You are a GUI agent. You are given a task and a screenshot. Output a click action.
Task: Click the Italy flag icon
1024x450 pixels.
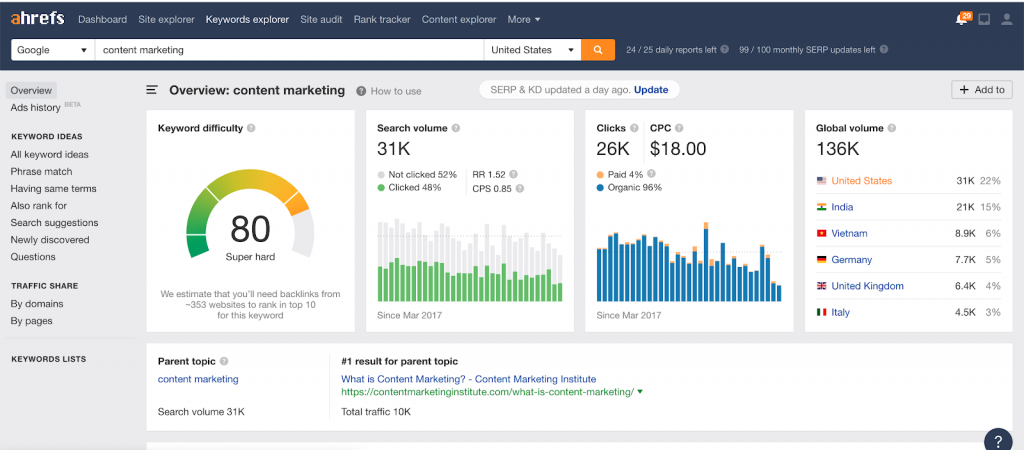coord(822,312)
